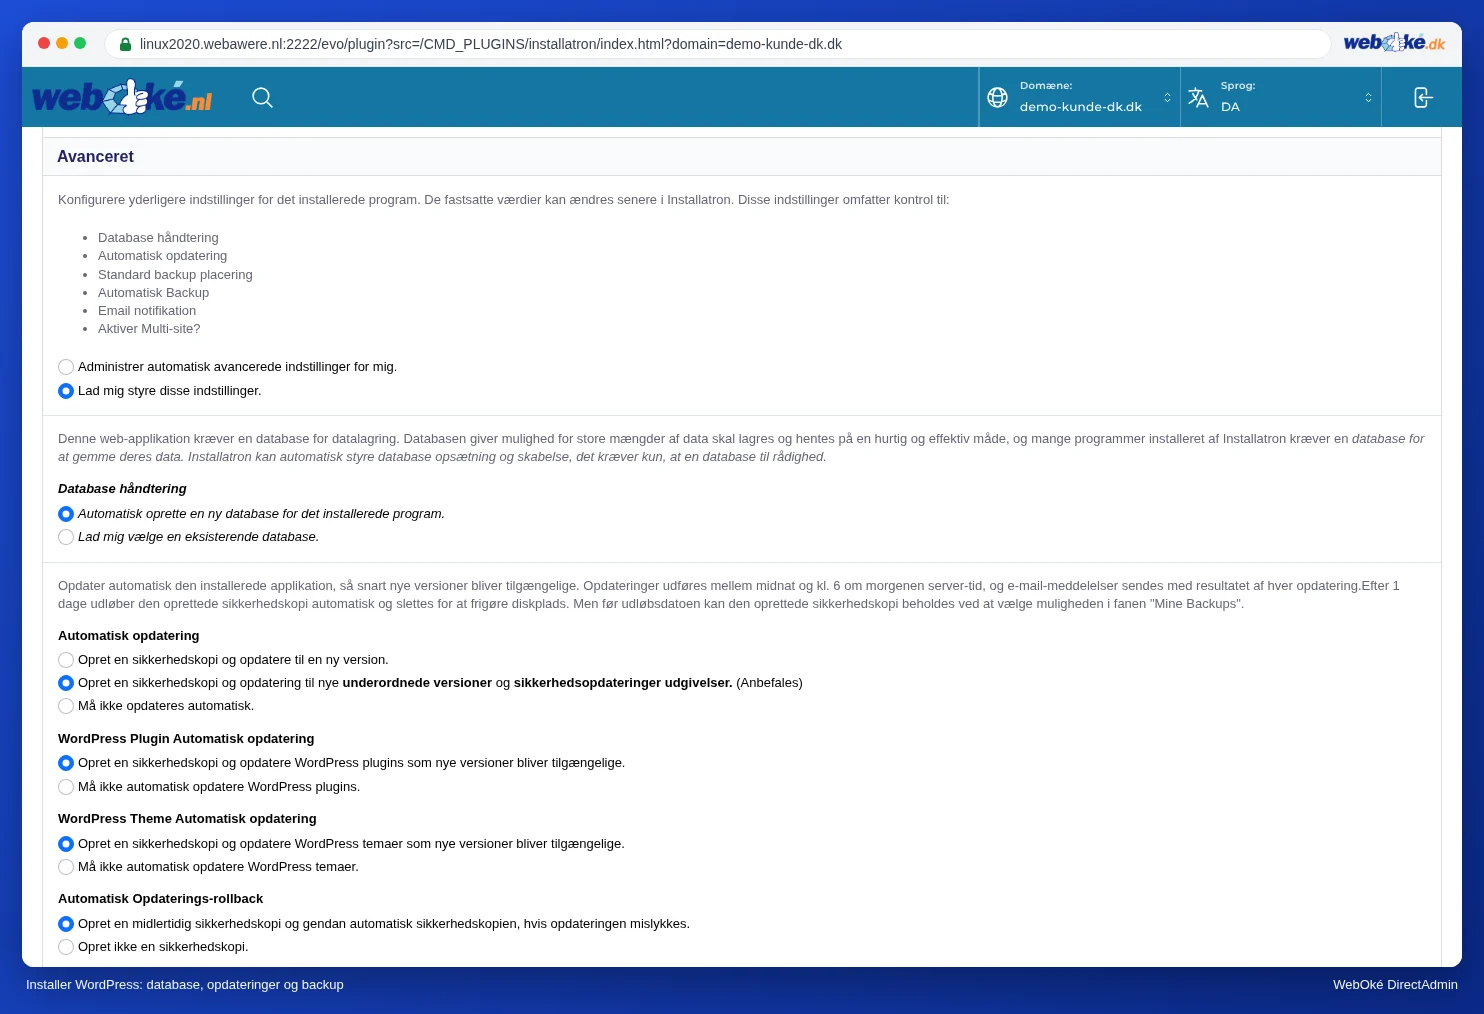Click the WebOké.dk logo in browser bar

click(1394, 43)
